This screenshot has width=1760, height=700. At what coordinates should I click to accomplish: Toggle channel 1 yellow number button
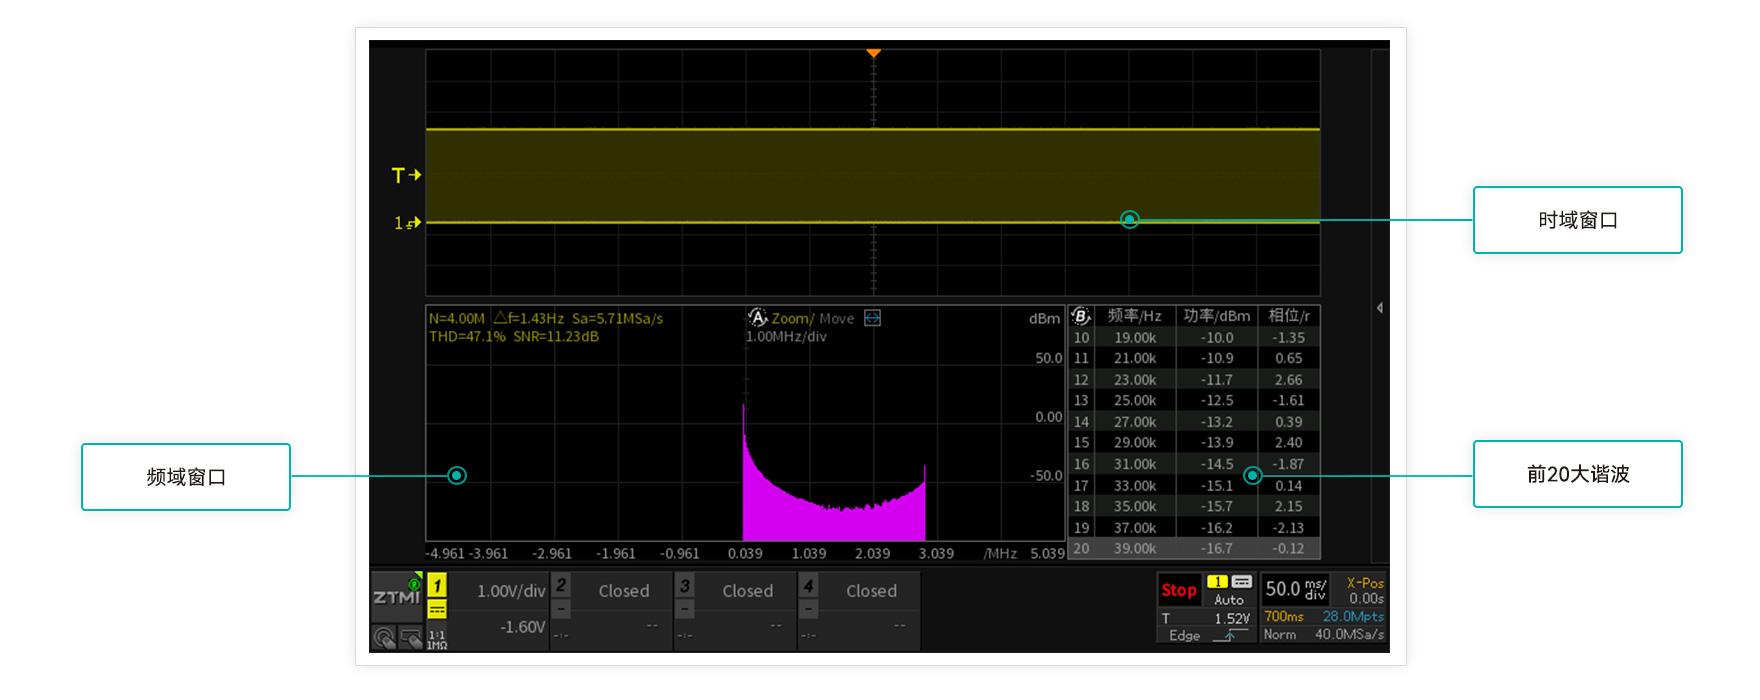click(x=437, y=585)
